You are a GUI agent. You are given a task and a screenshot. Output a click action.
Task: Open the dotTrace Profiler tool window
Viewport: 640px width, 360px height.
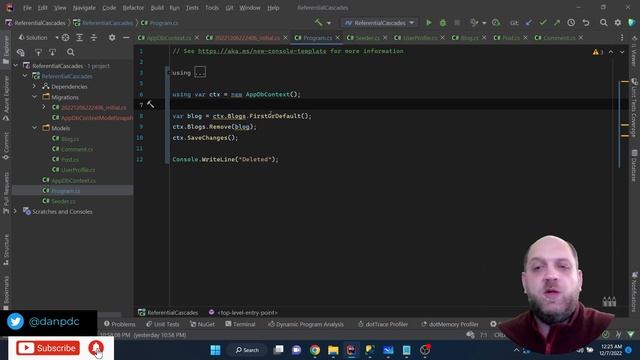coord(383,324)
